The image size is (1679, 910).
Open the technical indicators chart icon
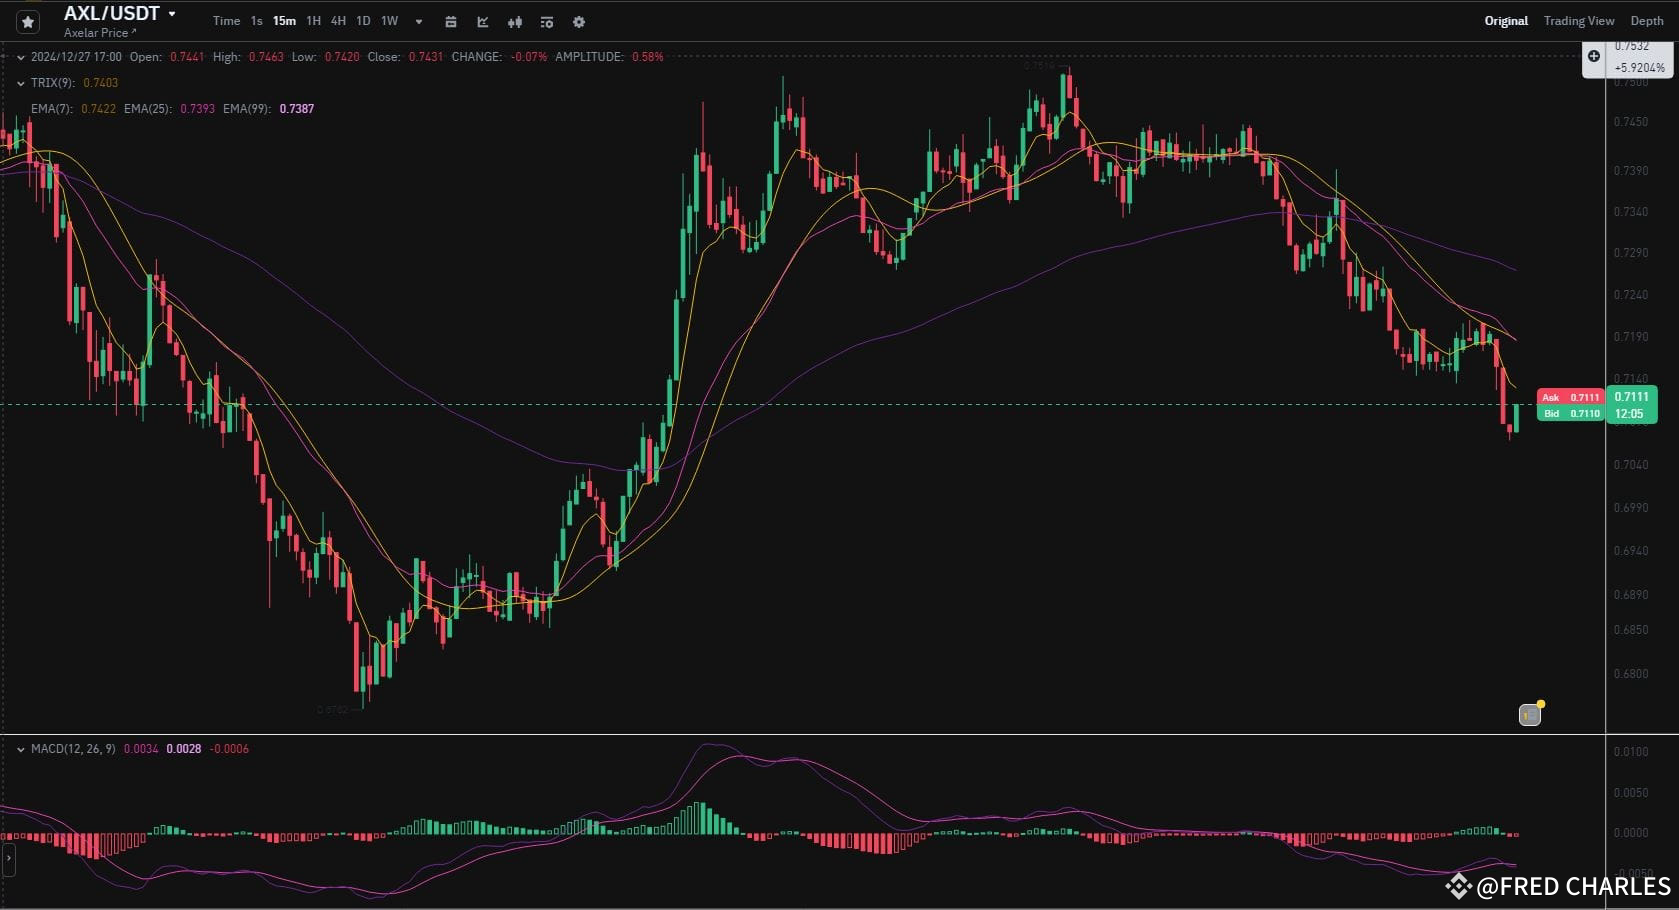pos(483,22)
